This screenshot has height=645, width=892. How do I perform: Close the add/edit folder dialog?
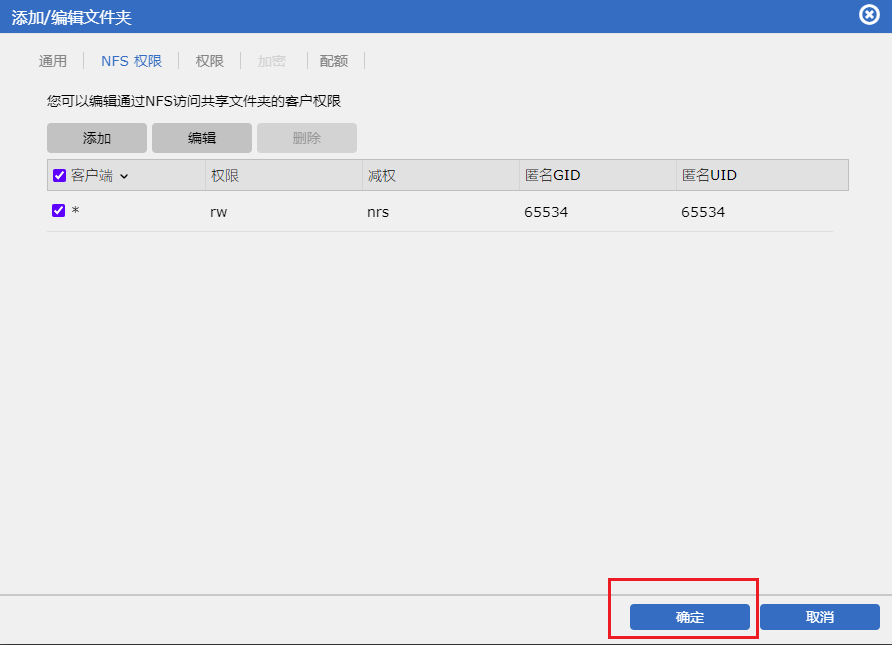click(869, 15)
